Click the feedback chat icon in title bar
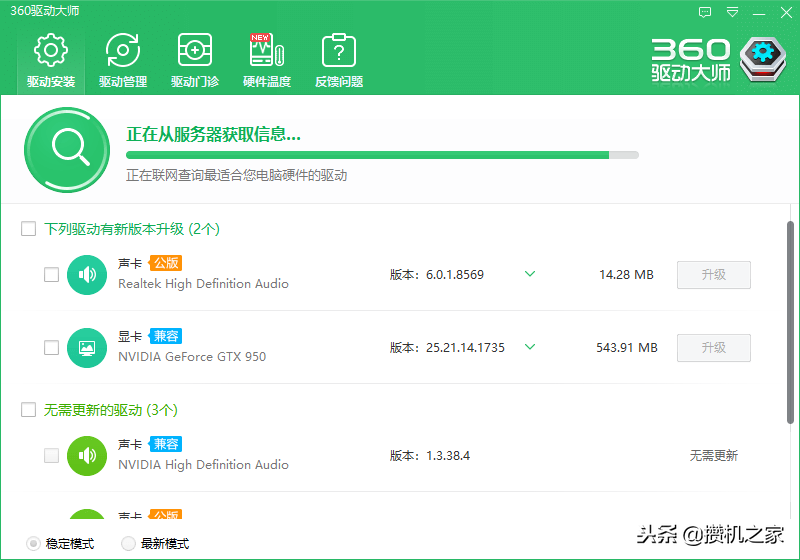Viewport: 800px width, 560px height. 705,12
